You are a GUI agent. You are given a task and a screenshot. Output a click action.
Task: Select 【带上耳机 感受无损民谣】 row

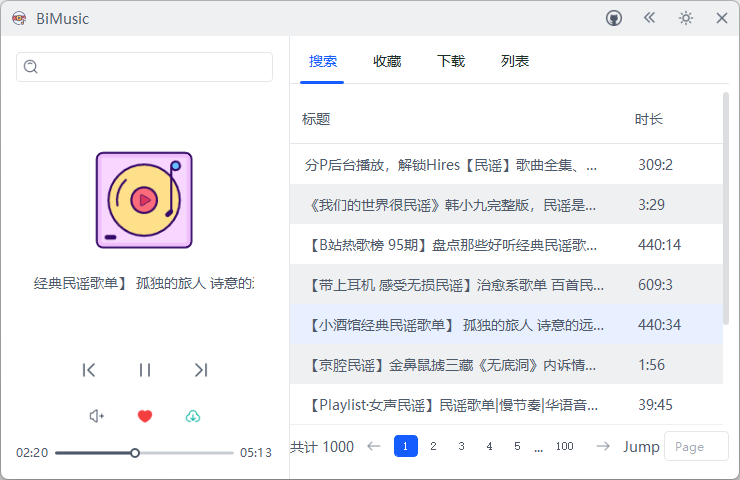(x=506, y=285)
